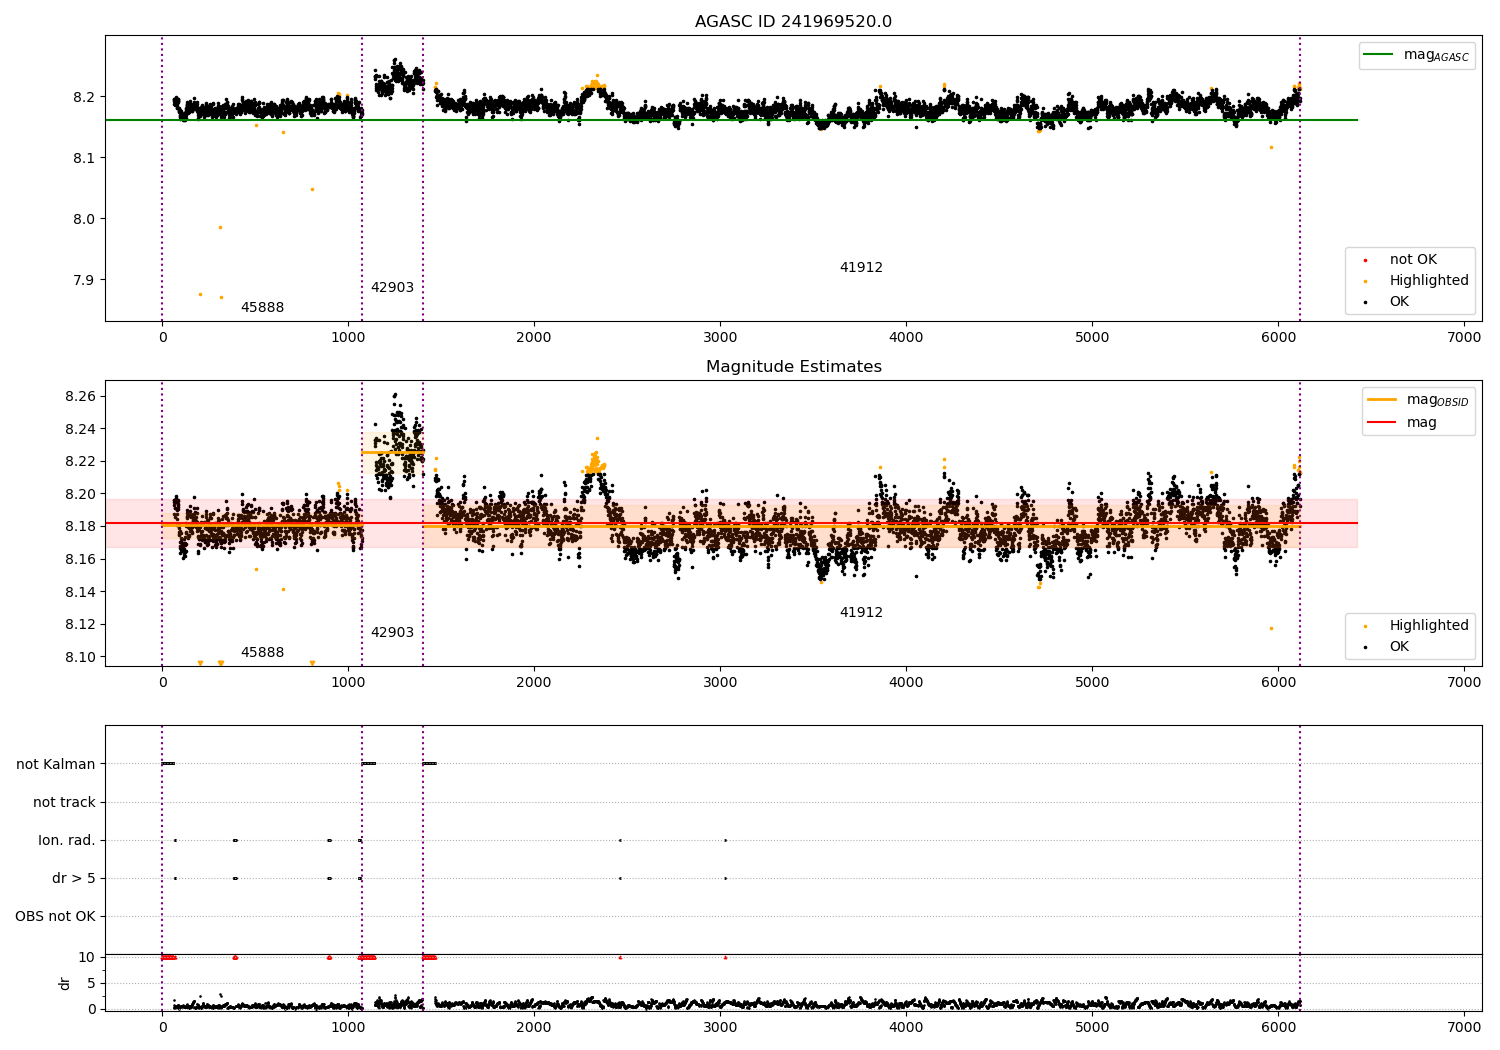
Task: Select 'Highlighted' legend entry in Magnitude Estimates plot
Action: (1428, 626)
